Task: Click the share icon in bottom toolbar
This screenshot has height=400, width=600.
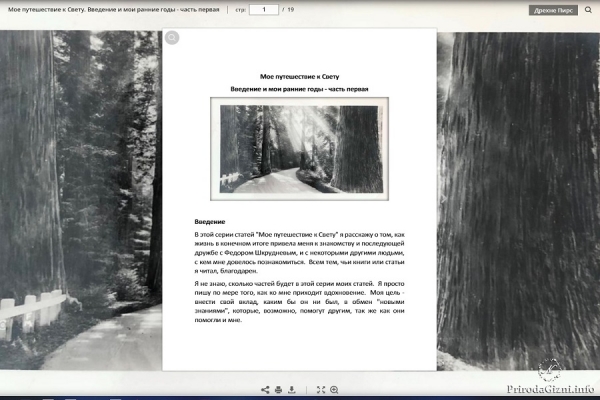Action: pyautogui.click(x=265, y=390)
